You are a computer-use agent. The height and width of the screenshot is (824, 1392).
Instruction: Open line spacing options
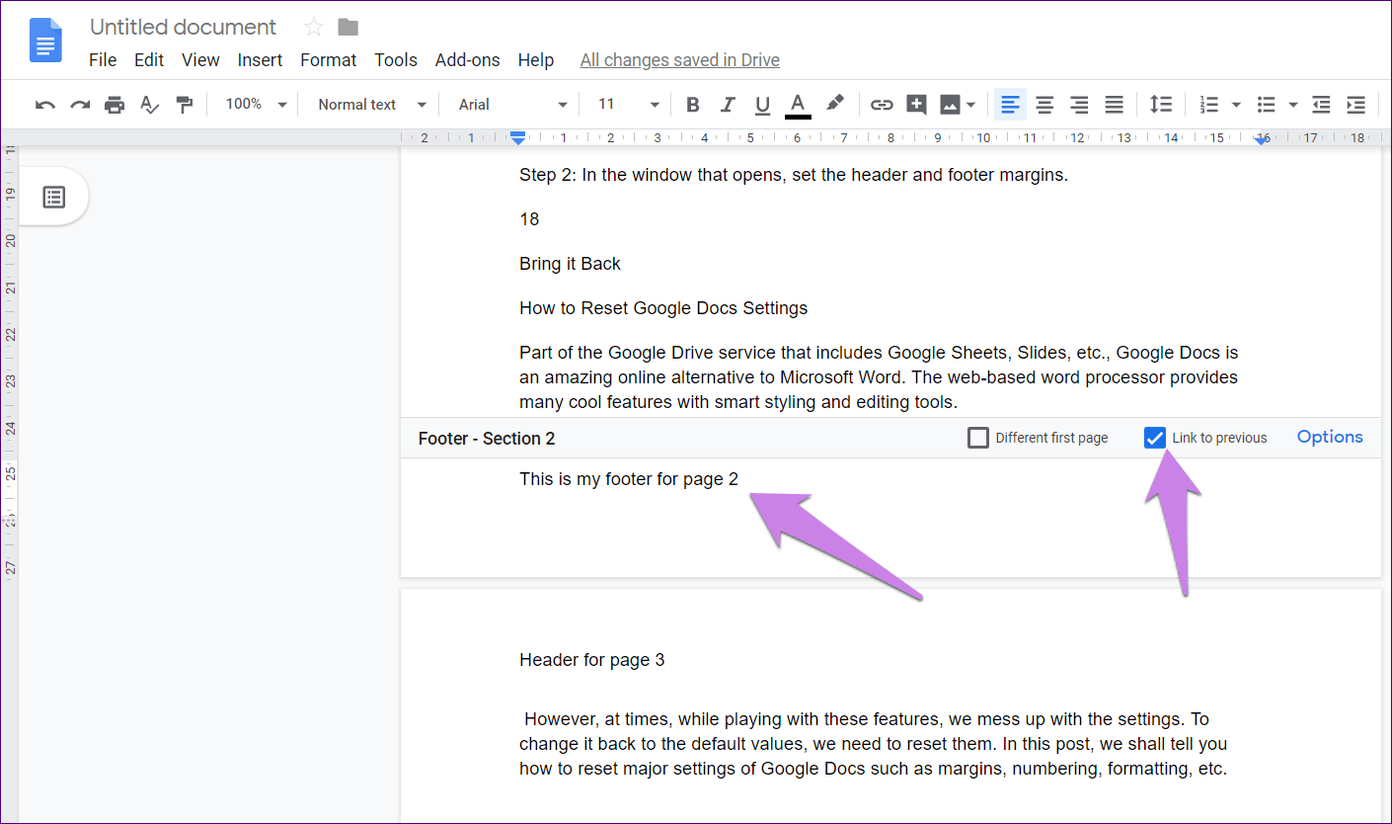click(1160, 105)
